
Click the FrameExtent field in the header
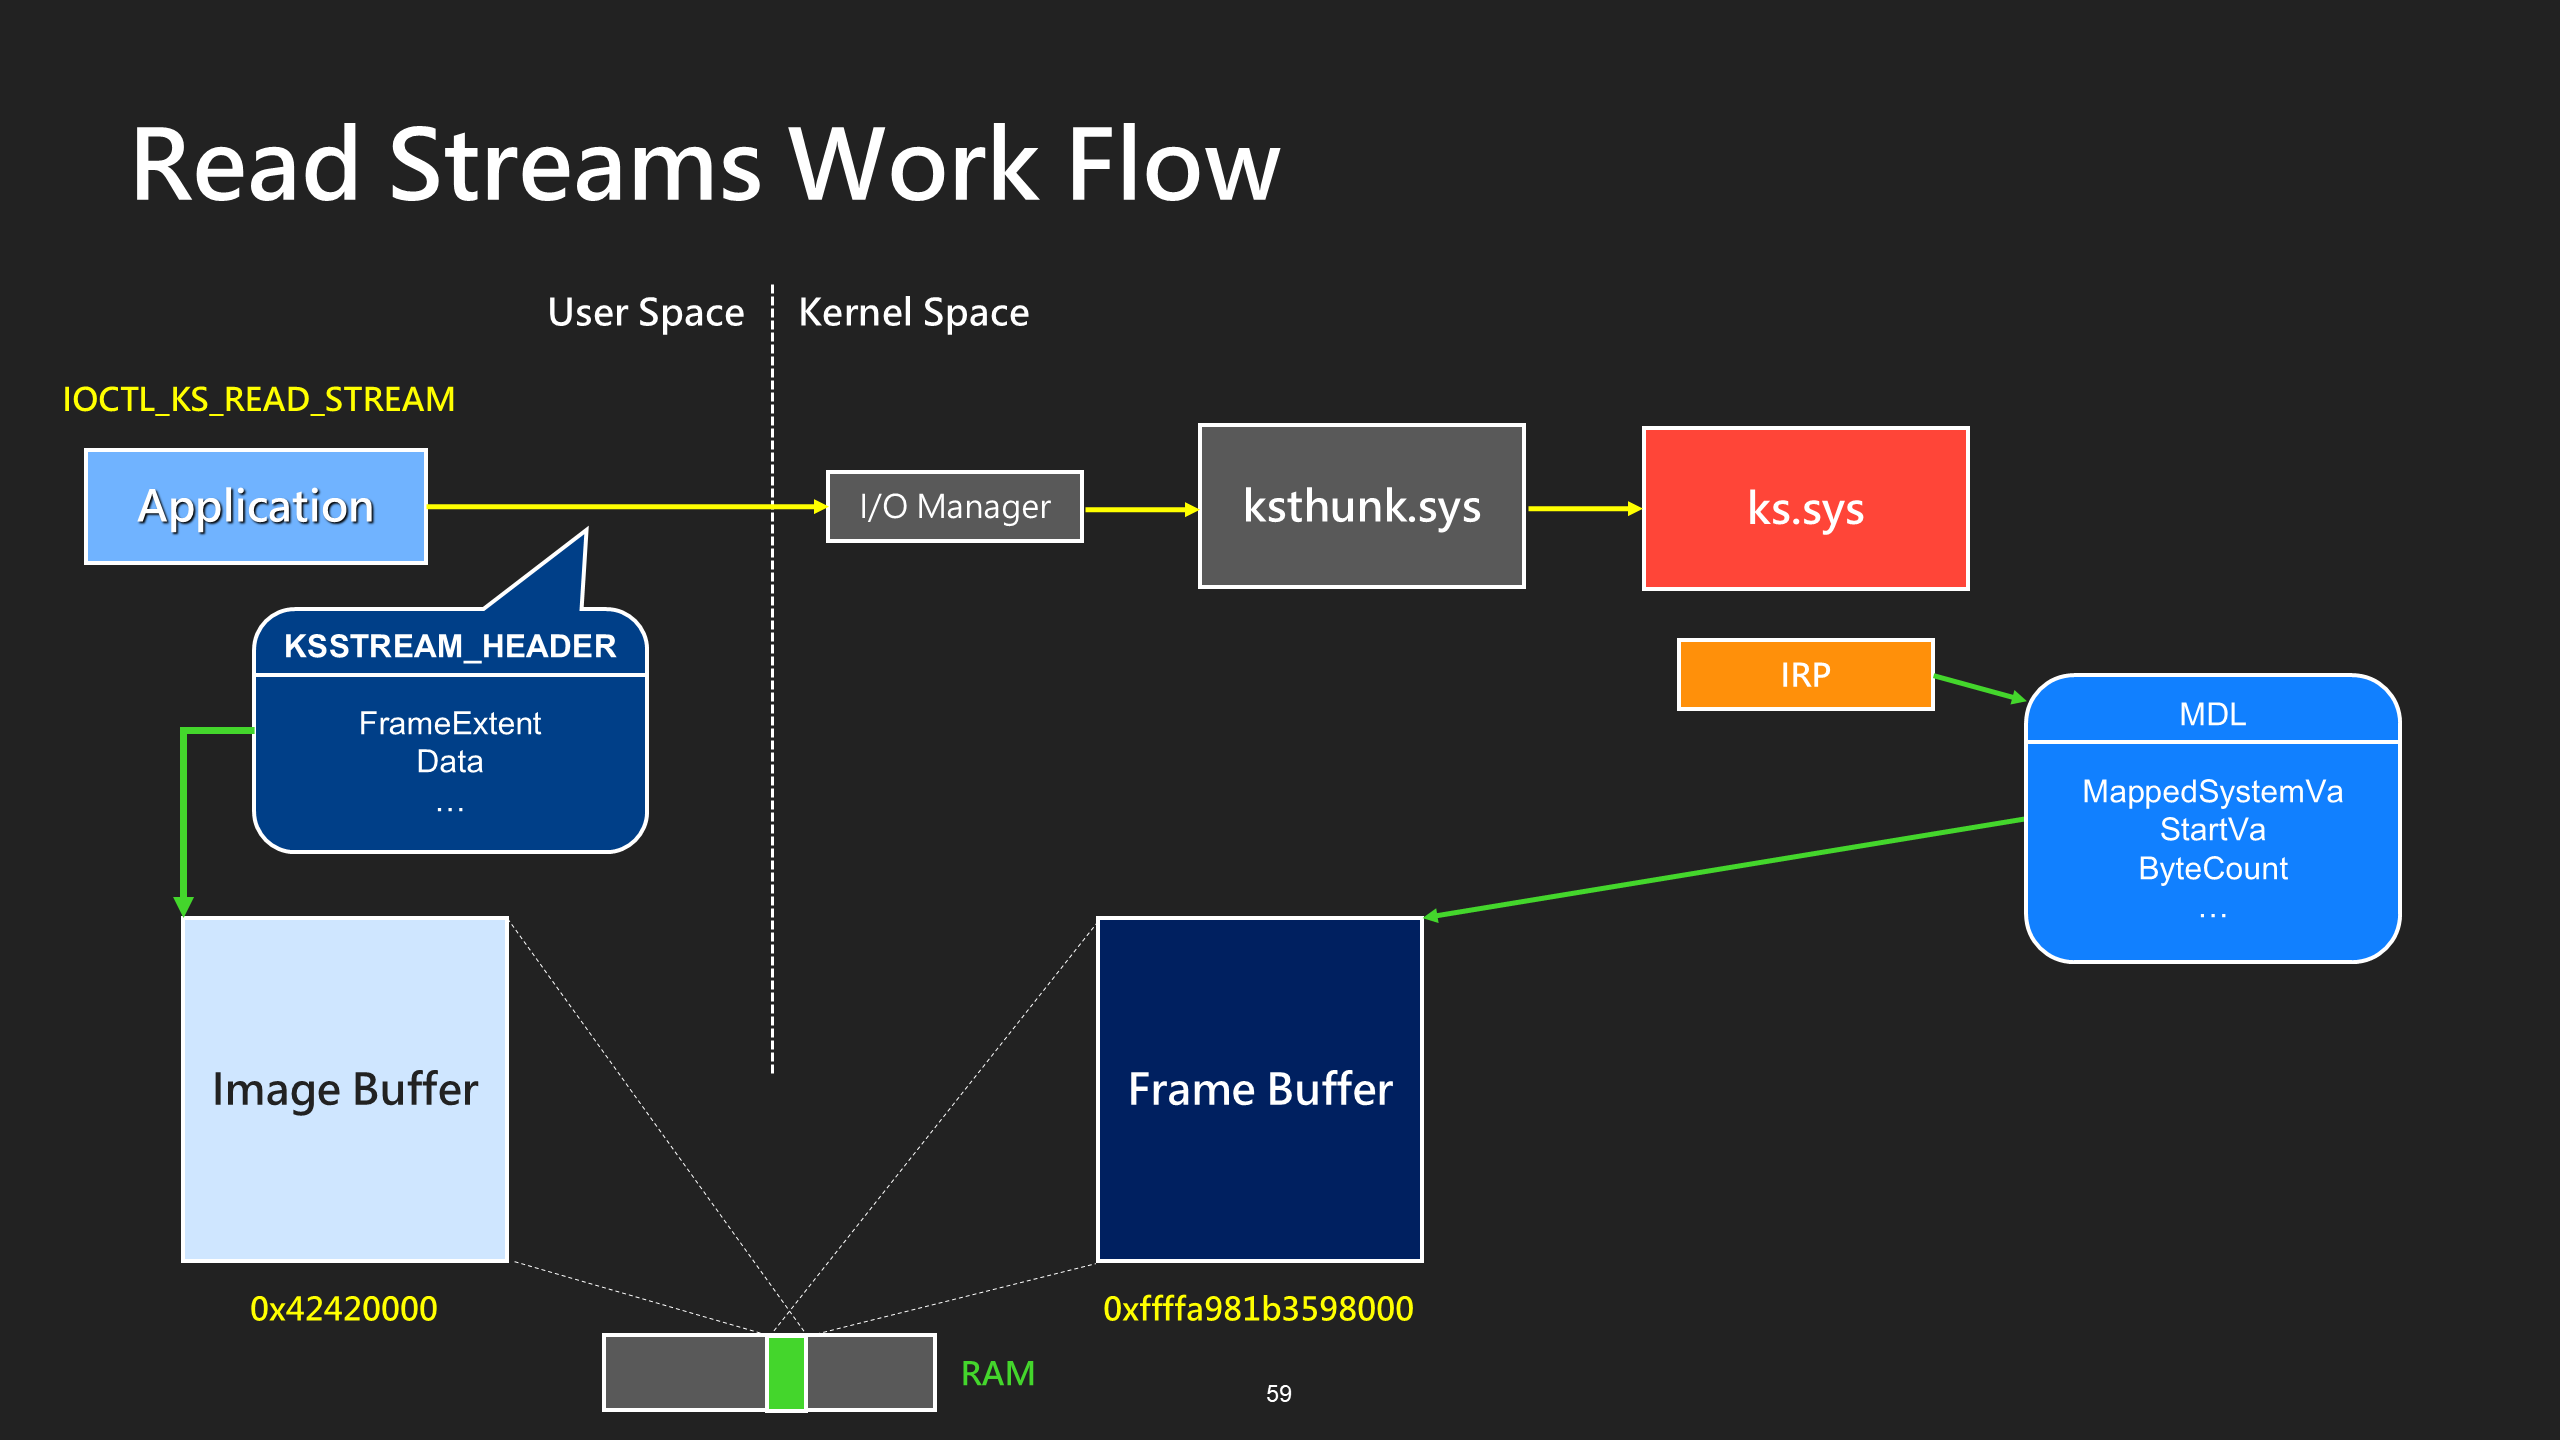450,723
